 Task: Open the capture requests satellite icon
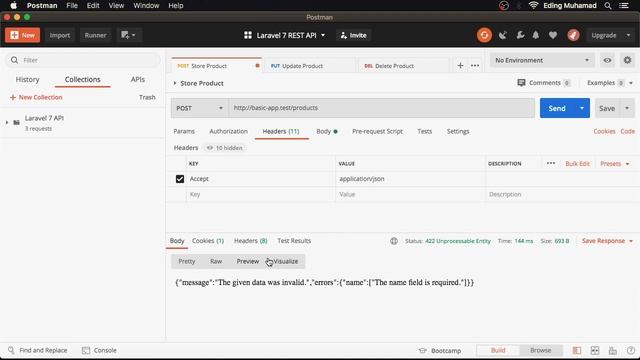[503, 36]
